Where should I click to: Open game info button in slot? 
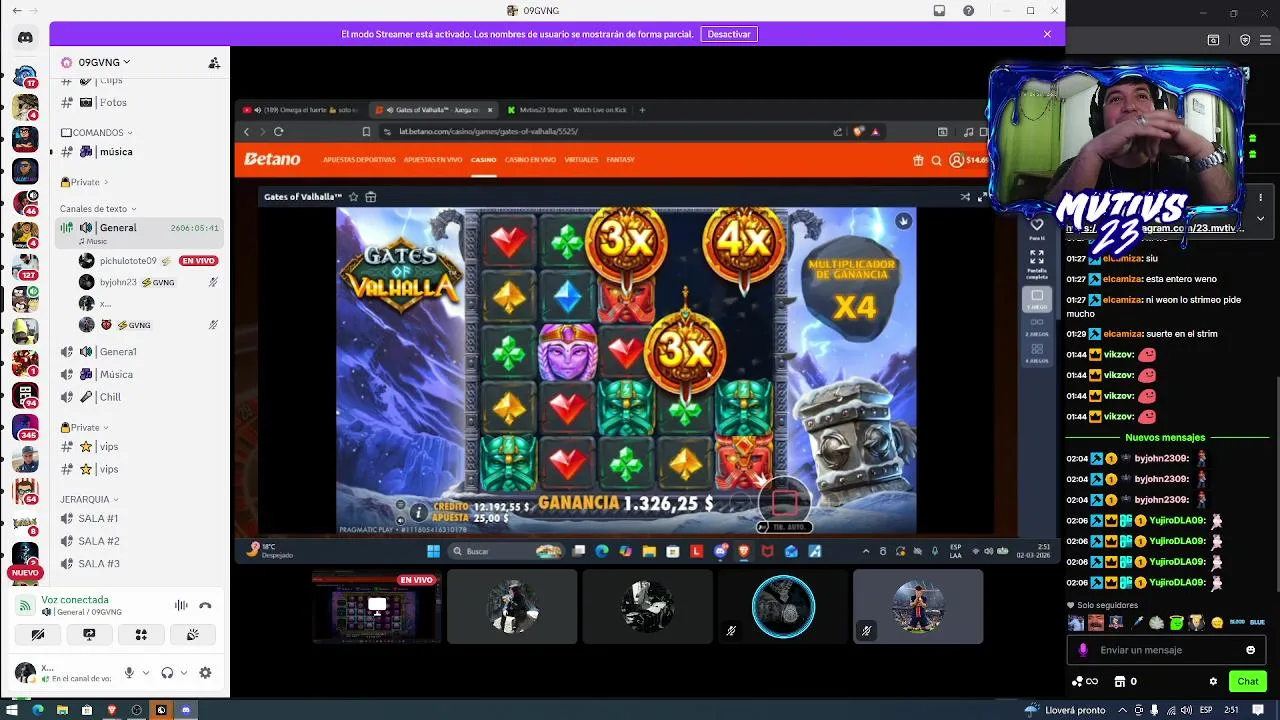[x=418, y=512]
